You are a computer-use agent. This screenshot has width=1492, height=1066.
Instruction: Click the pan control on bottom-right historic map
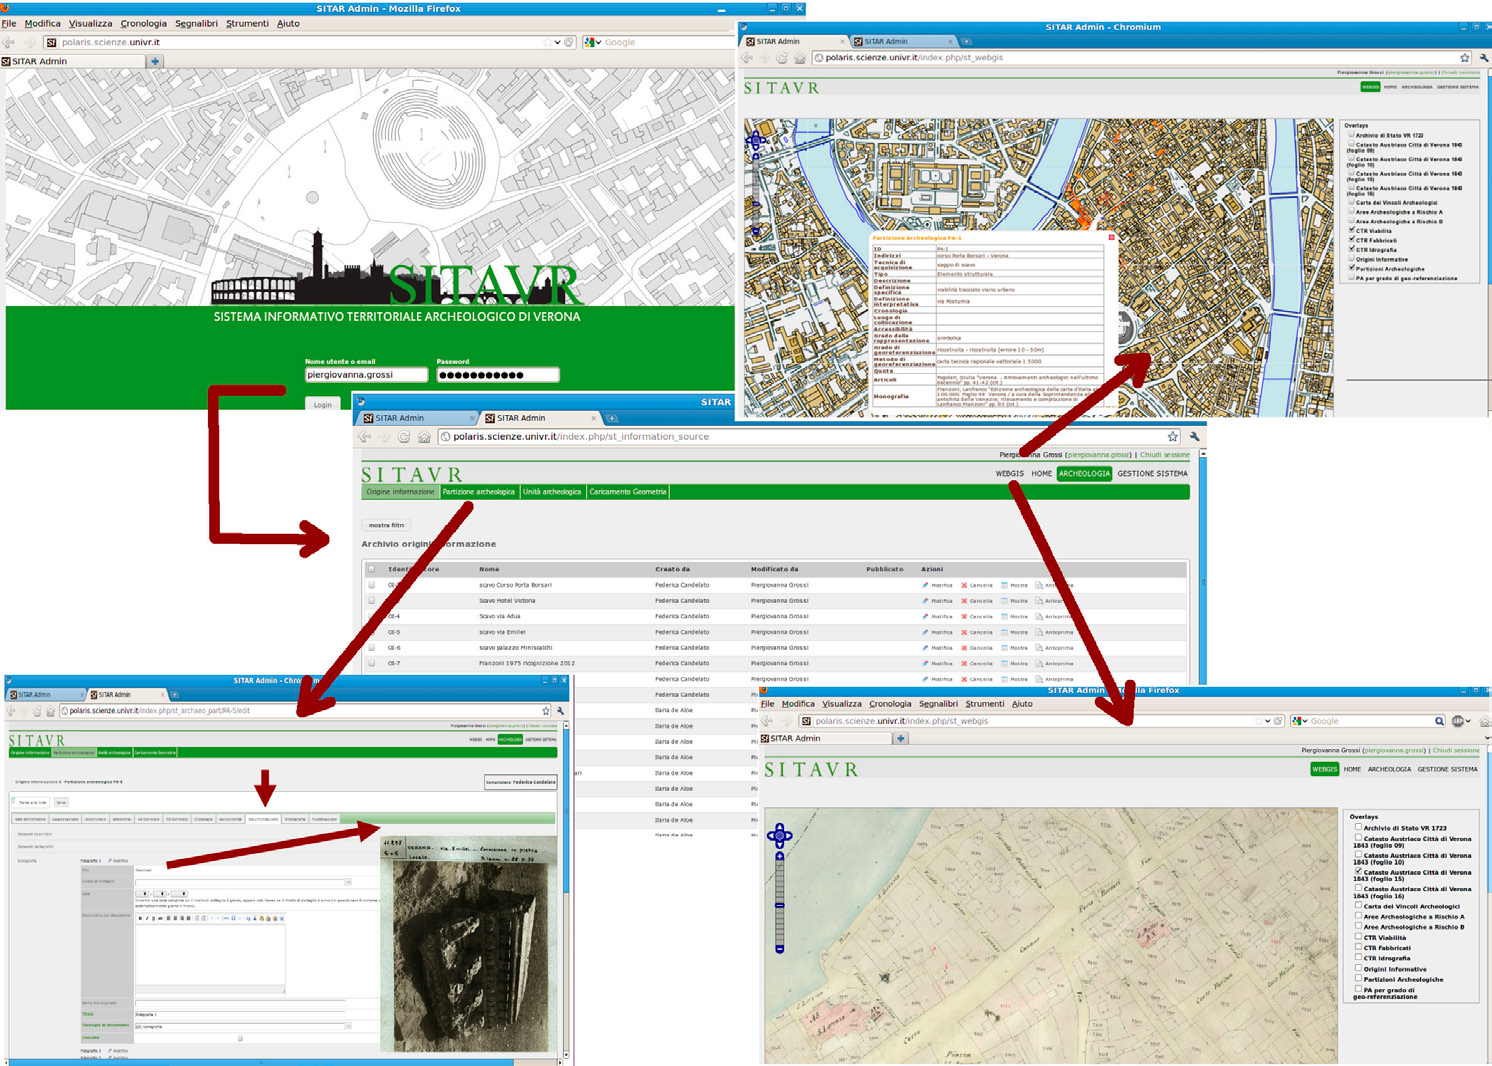[x=780, y=836]
